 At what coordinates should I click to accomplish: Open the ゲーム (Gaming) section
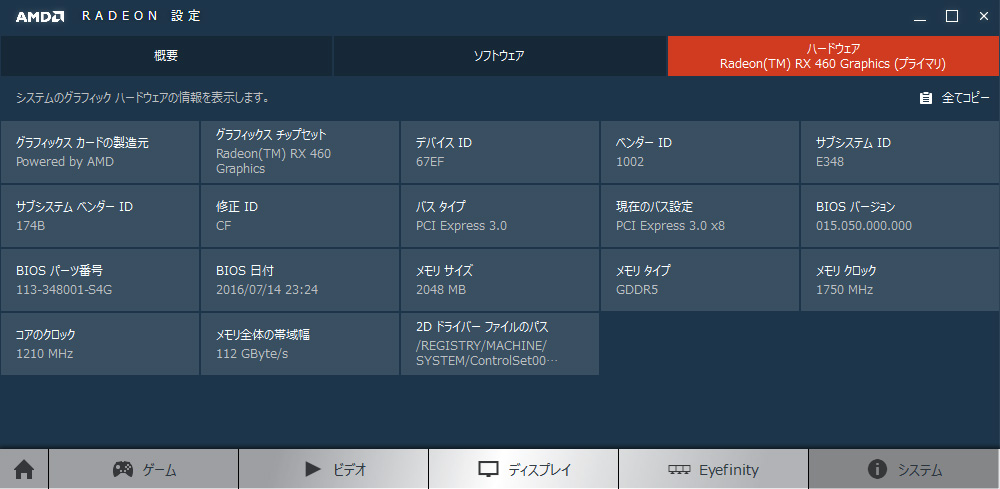[143, 470]
